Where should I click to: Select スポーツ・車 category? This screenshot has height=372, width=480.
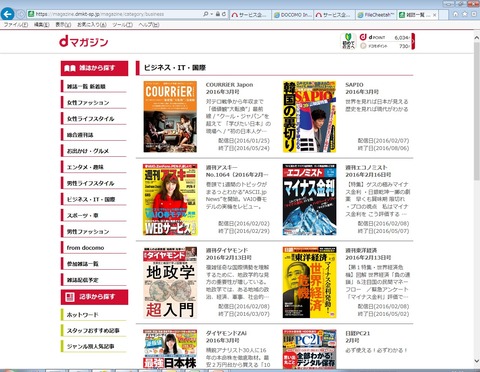point(94,215)
